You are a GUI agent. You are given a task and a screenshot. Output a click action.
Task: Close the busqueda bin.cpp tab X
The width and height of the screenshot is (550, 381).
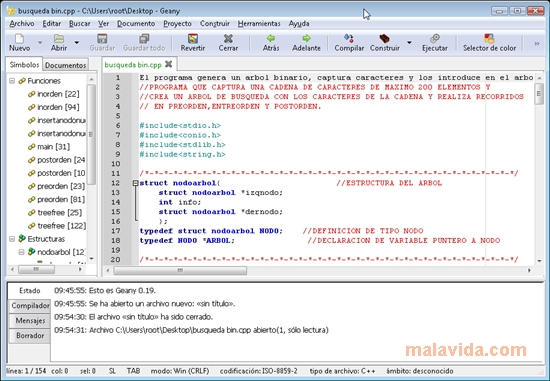tap(169, 64)
